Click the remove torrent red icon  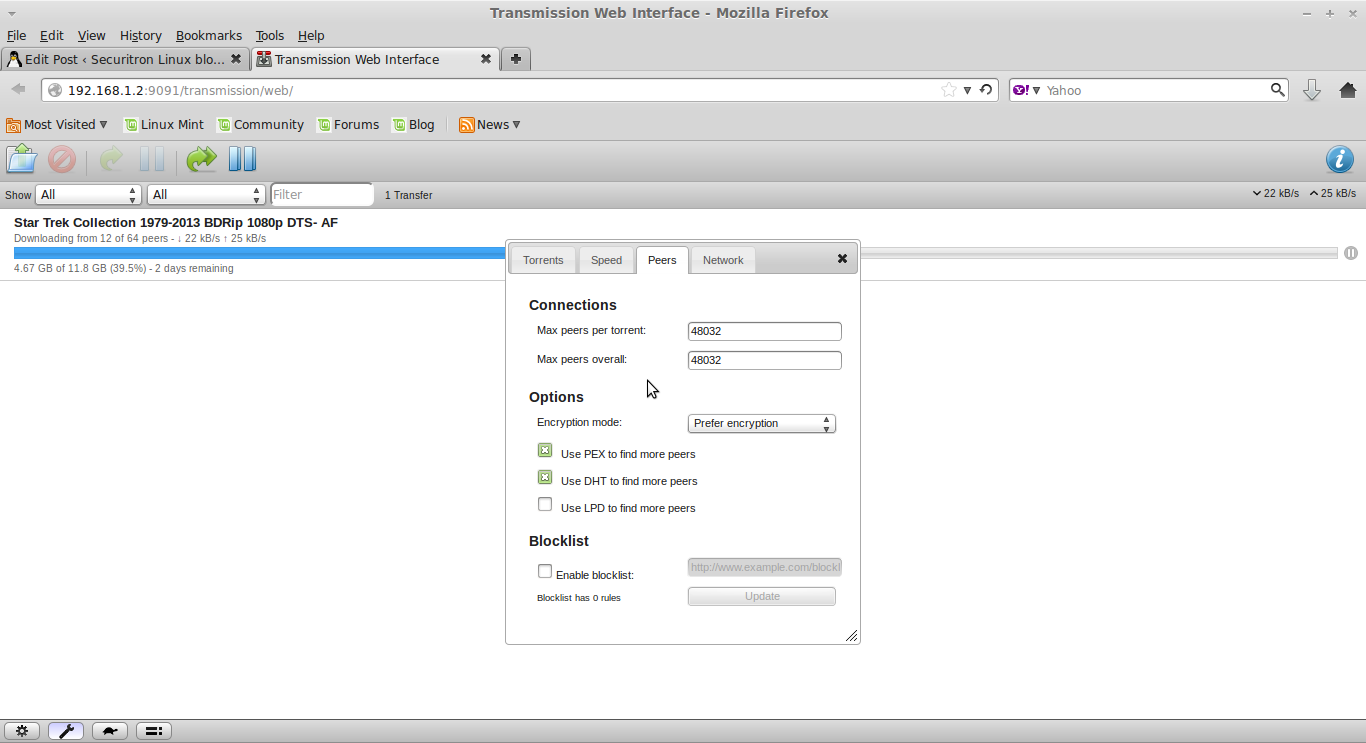click(62, 159)
